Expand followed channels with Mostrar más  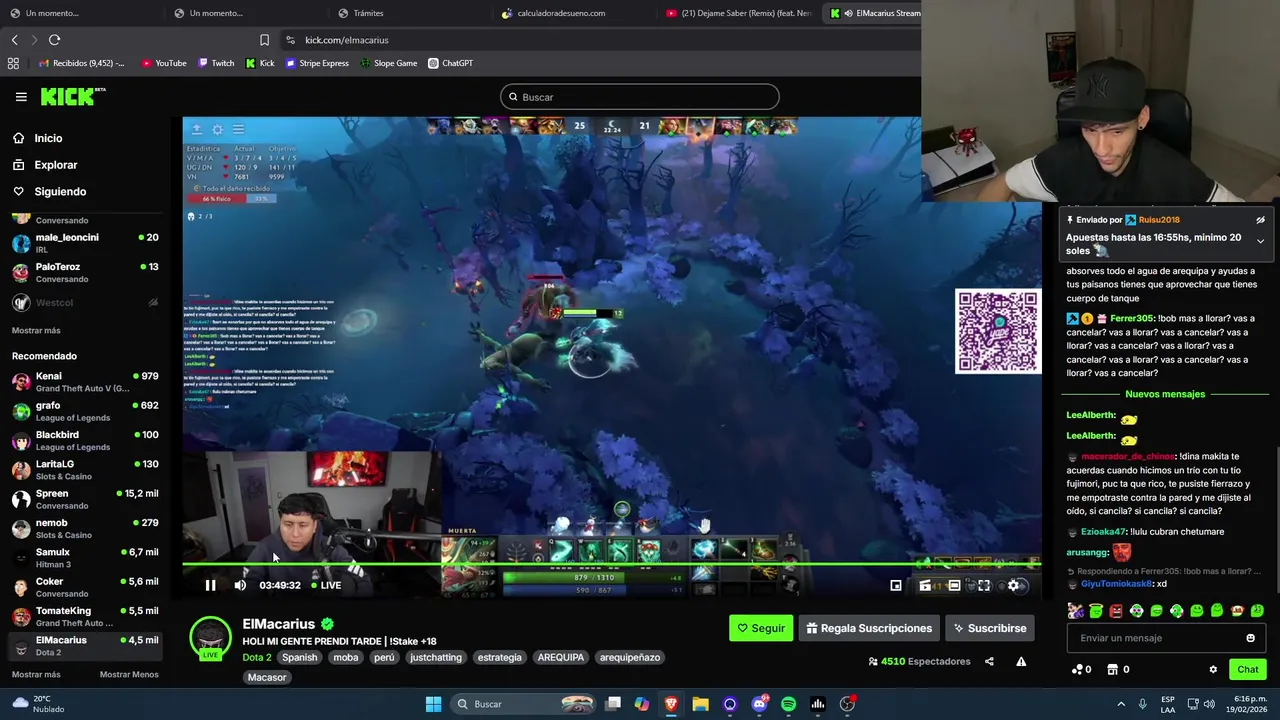36,330
